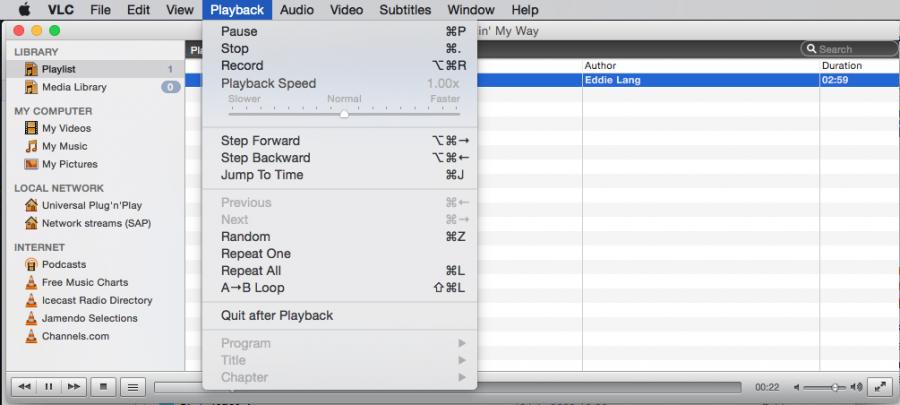
Task: Expand the Chapter submenu arrow
Action: [x=461, y=377]
